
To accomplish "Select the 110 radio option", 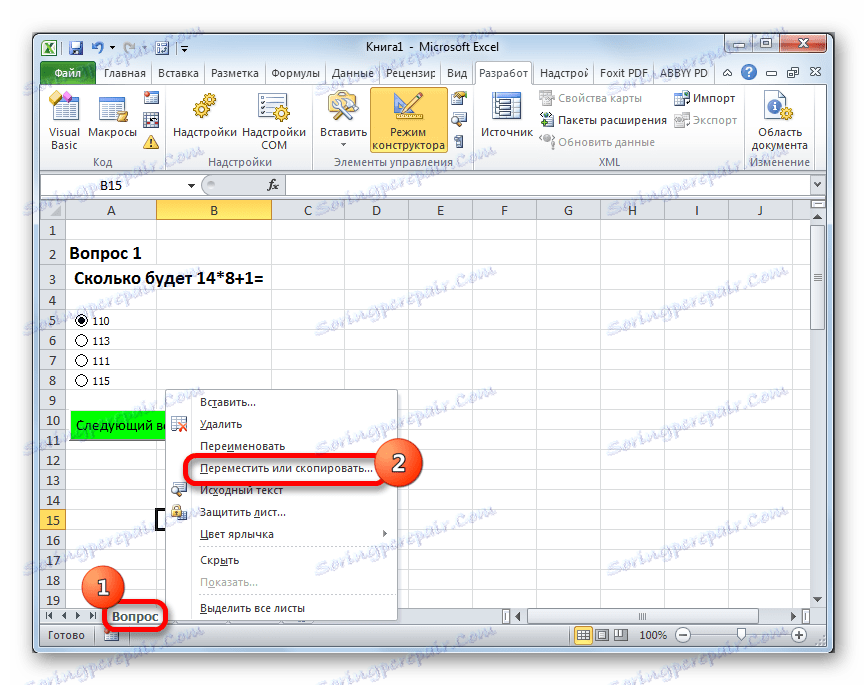I will (x=81, y=321).
